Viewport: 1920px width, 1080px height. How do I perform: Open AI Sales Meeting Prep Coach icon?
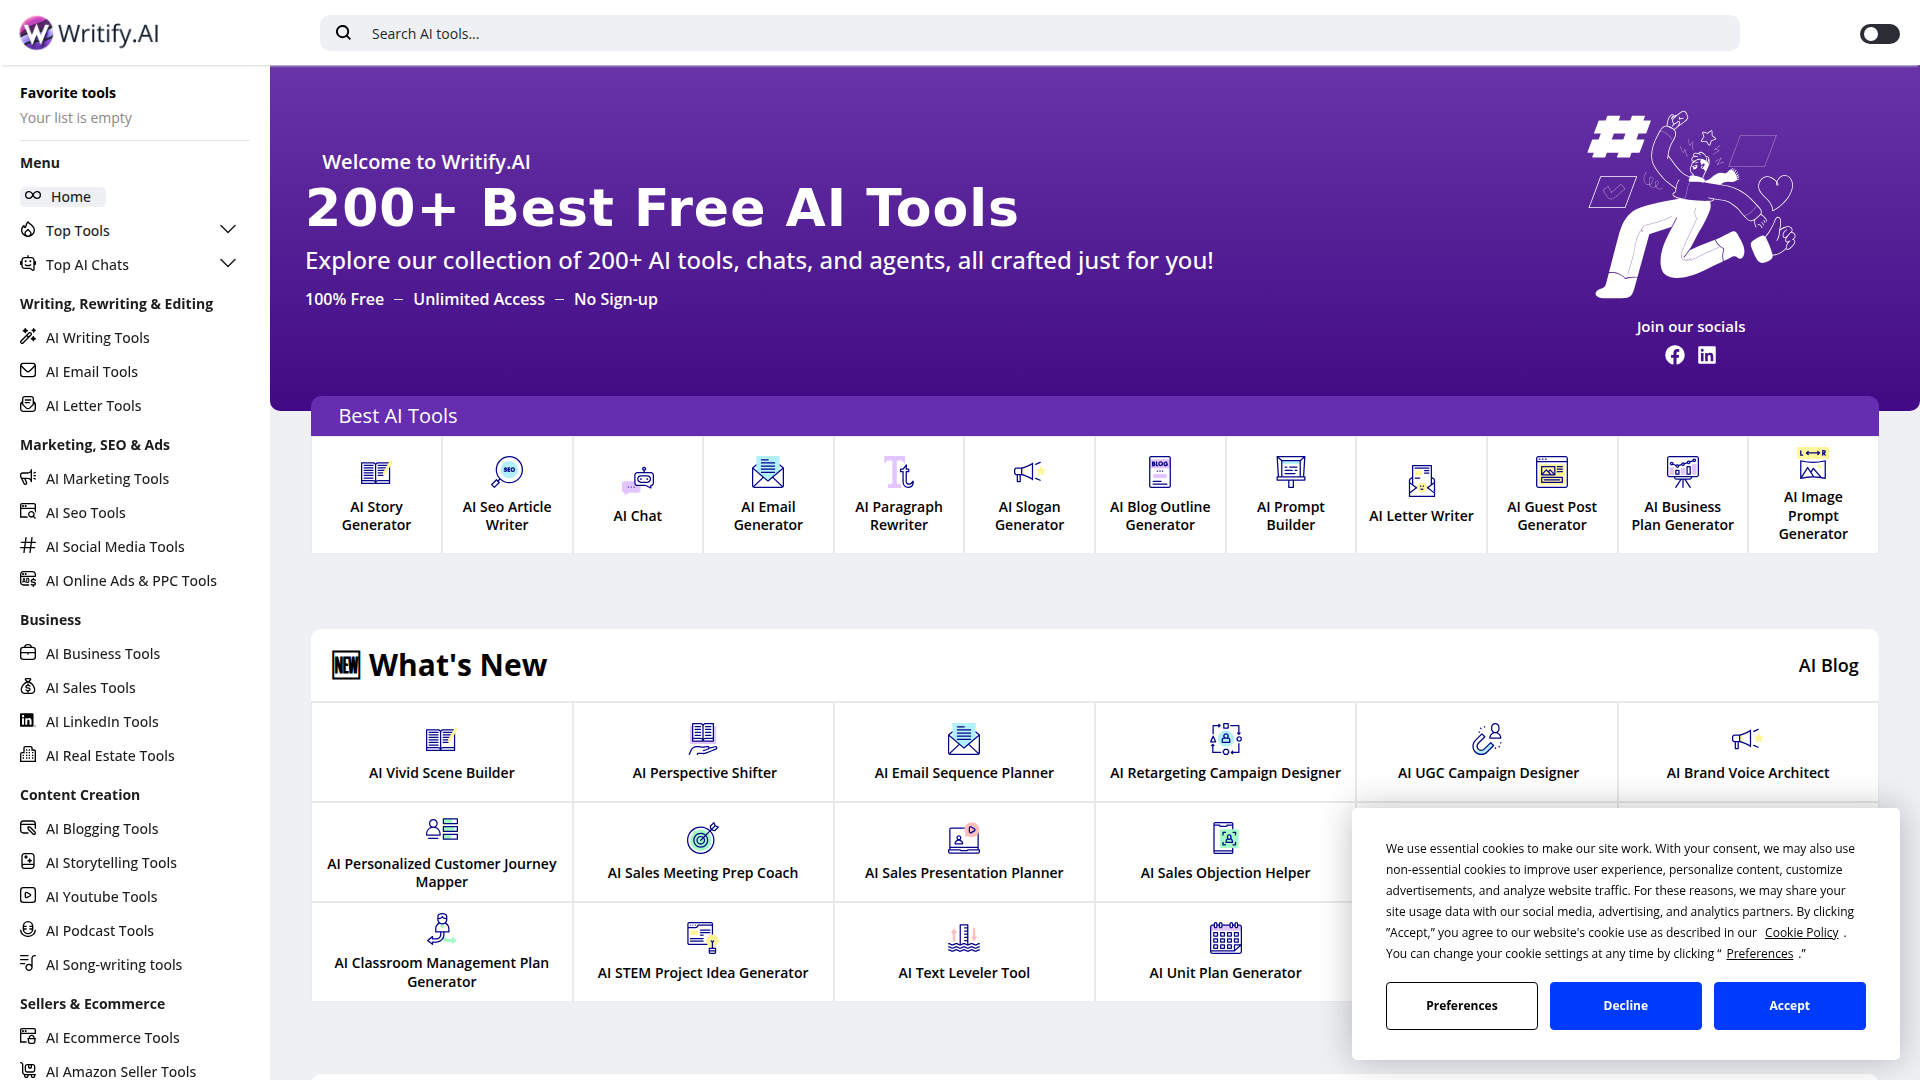point(702,838)
